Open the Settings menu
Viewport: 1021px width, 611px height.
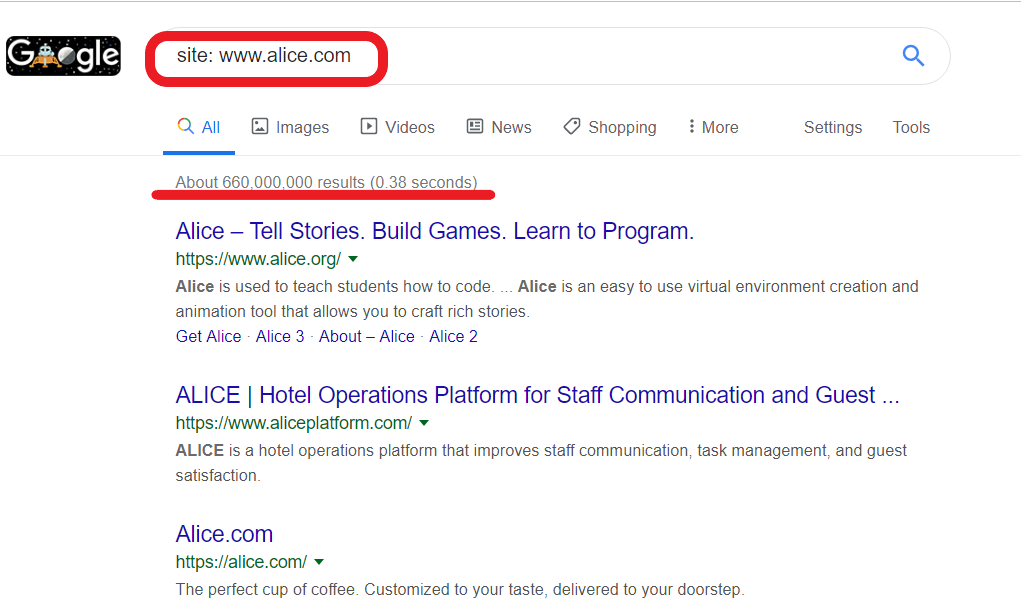click(x=832, y=126)
